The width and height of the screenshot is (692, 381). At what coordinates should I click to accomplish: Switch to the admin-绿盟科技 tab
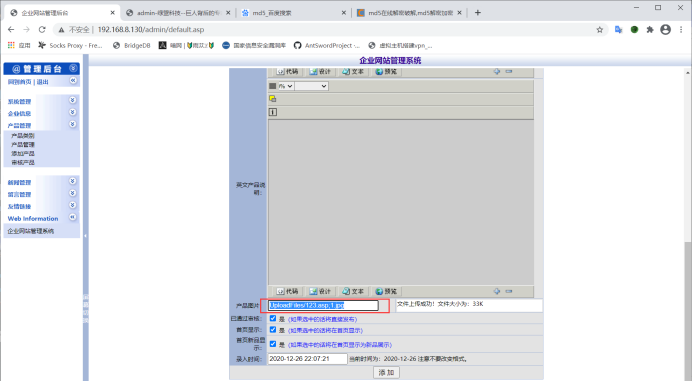[x=178, y=13]
